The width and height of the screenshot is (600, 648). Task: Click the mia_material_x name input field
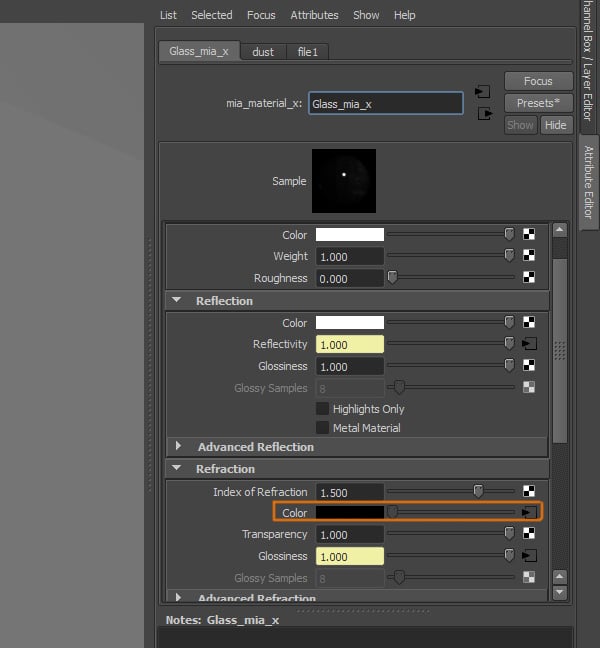coord(385,103)
